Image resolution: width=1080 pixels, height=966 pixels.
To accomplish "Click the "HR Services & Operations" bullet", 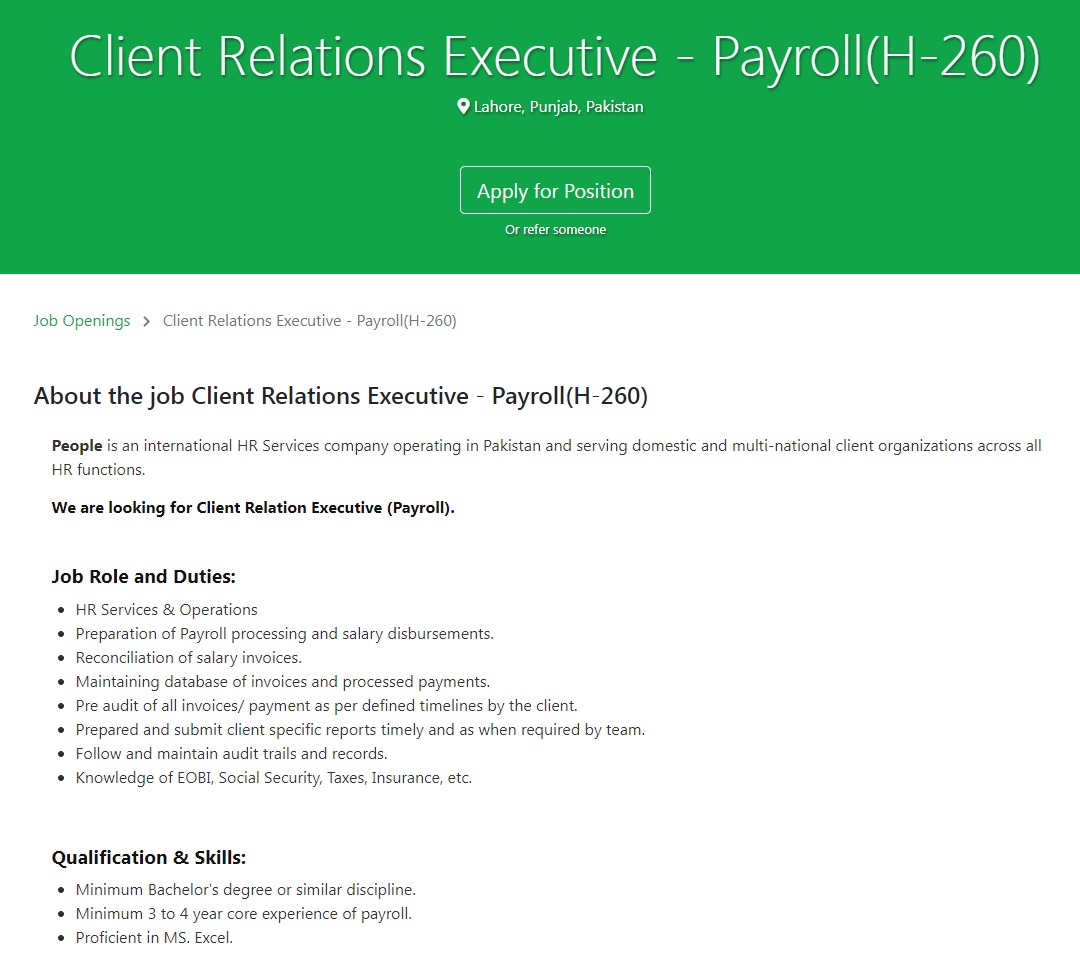I will coord(167,610).
